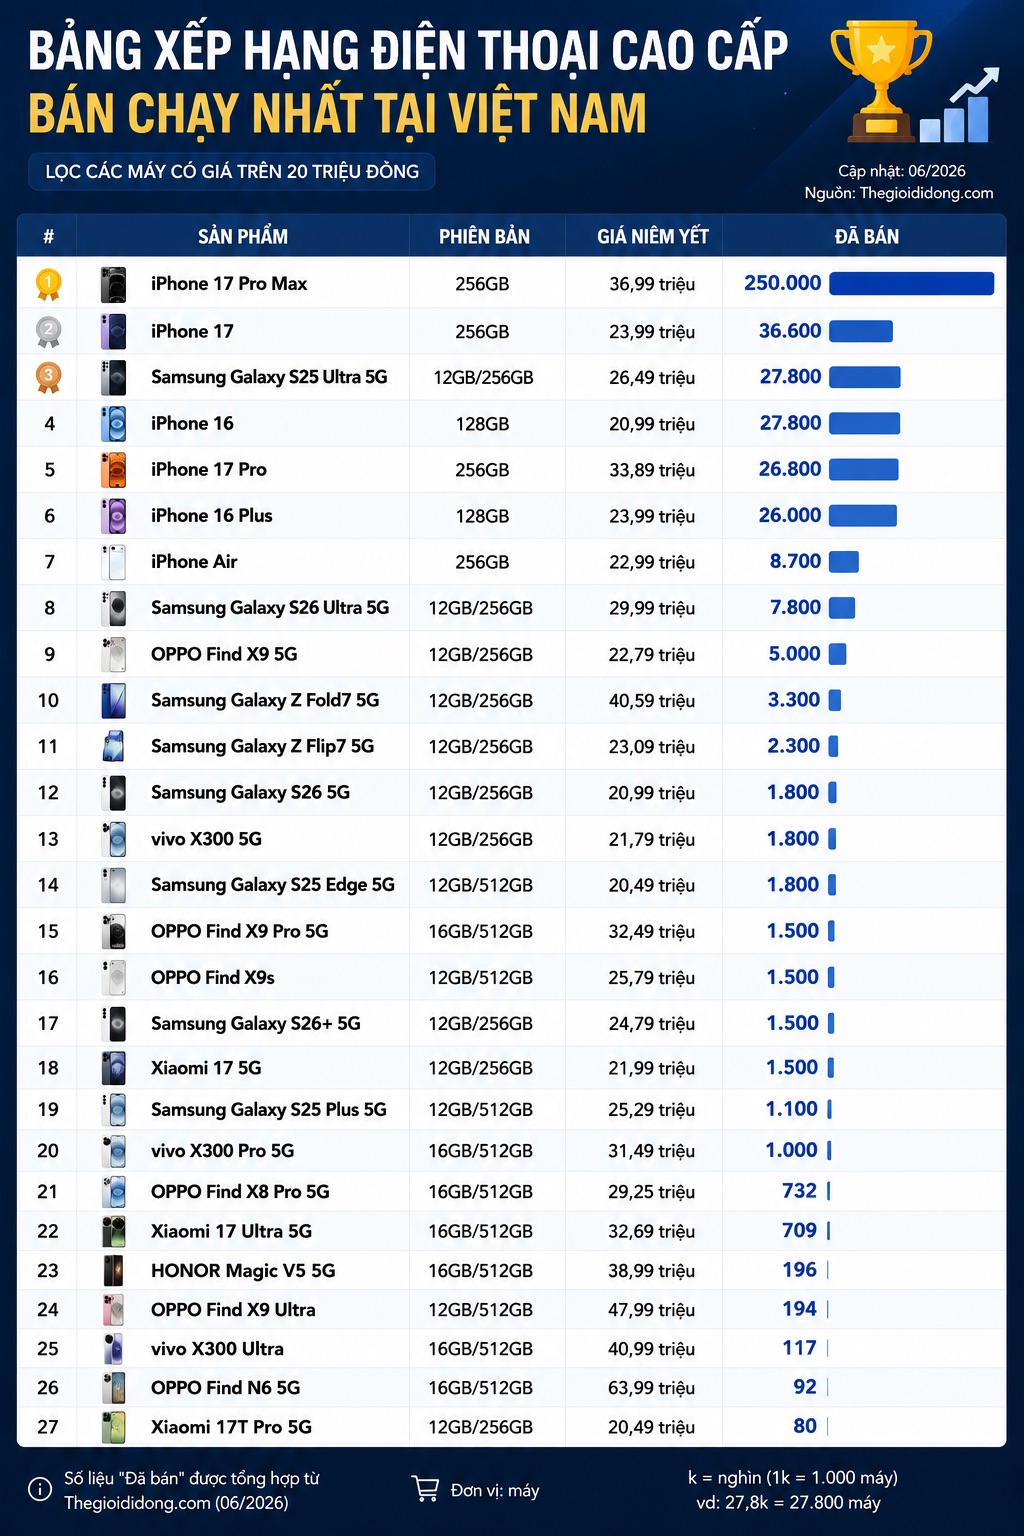Click the OPPO Find N6 5G name
This screenshot has width=1024, height=1536.
click(x=225, y=1388)
